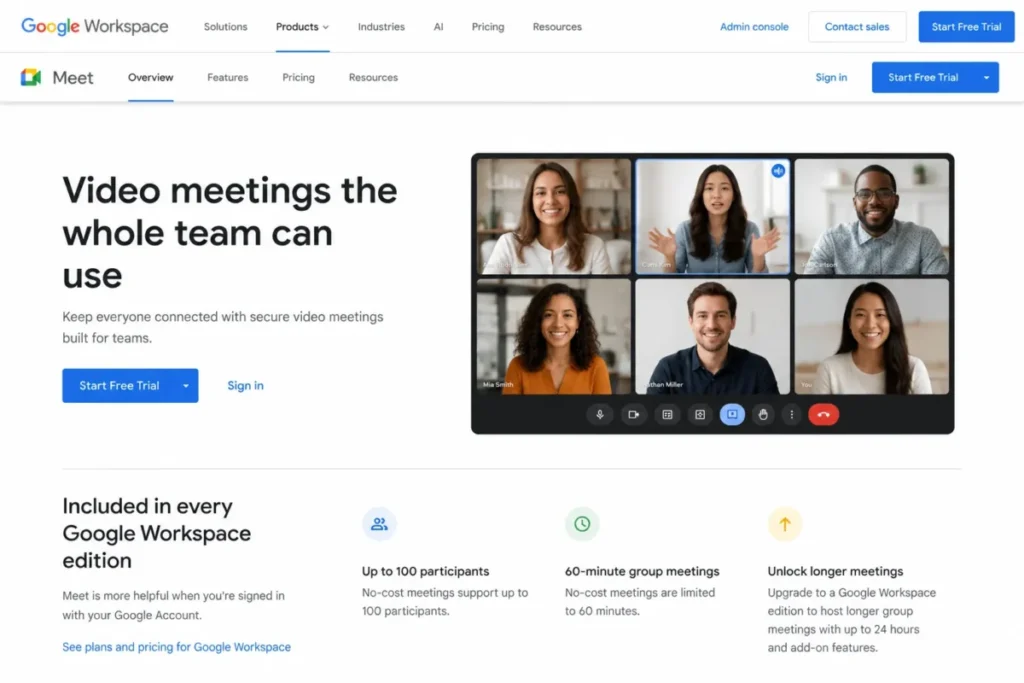
Task: Click the present screen icon in meeting toolbar
Action: click(x=699, y=415)
